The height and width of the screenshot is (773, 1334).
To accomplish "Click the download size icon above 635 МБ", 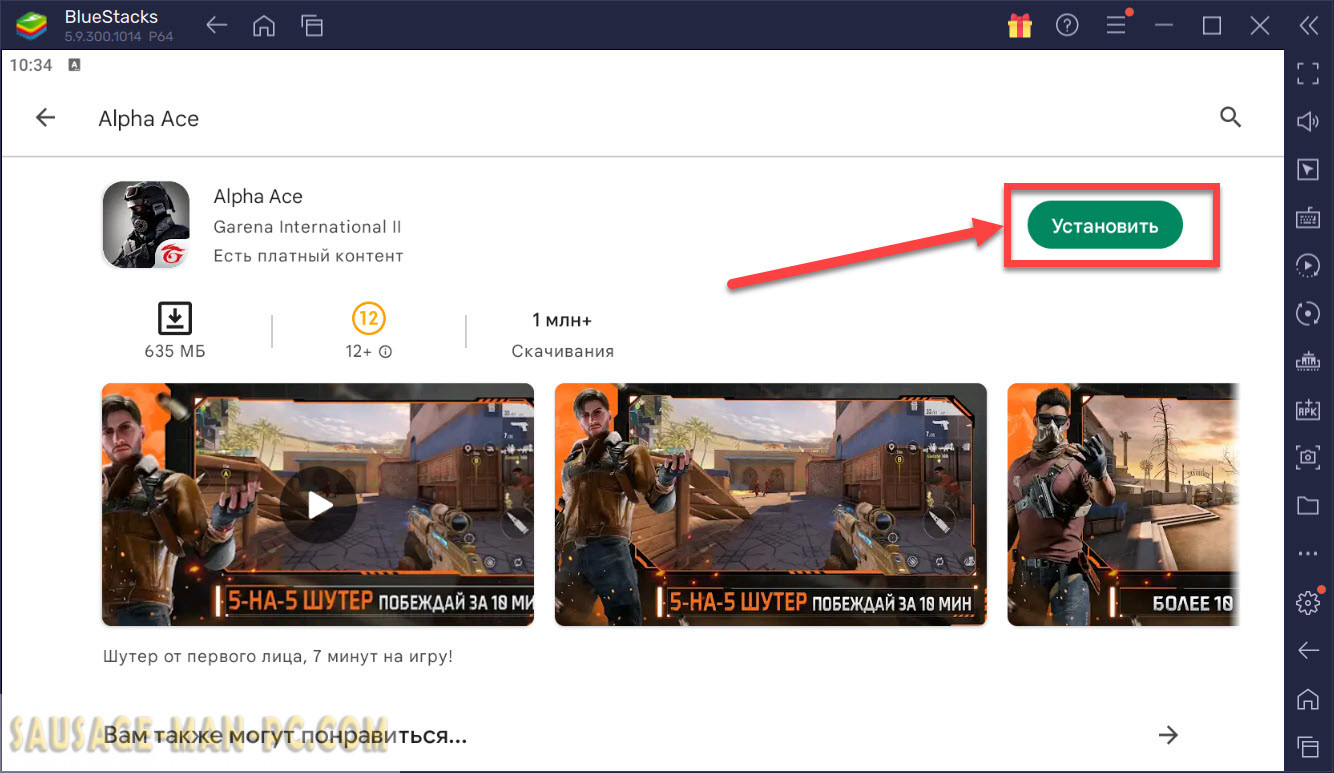I will [x=175, y=319].
